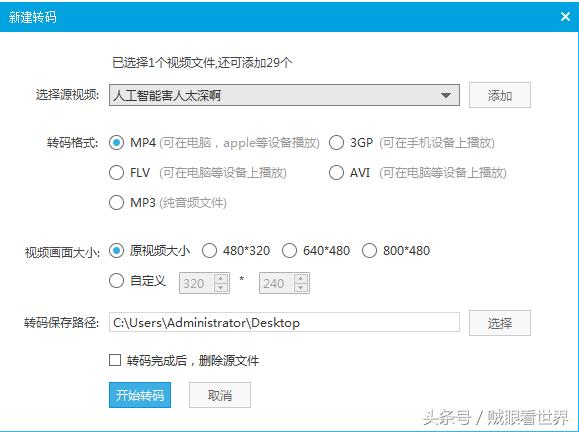The width and height of the screenshot is (579, 432).
Task: Select 原视频大小 original size option
Action: click(116, 251)
